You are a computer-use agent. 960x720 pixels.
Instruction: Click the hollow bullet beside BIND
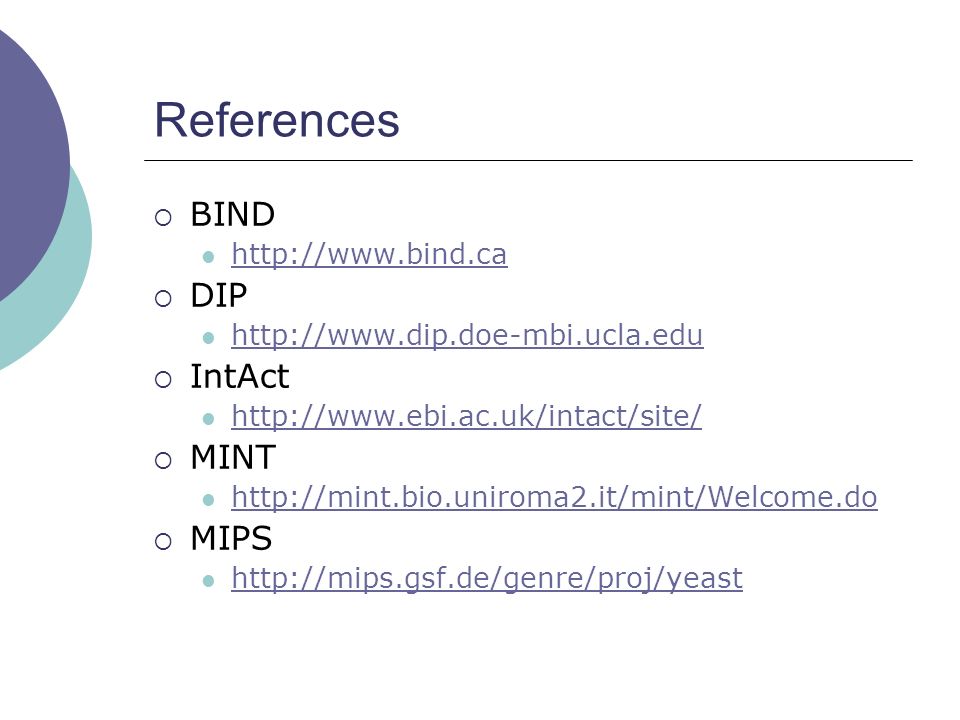coord(163,217)
